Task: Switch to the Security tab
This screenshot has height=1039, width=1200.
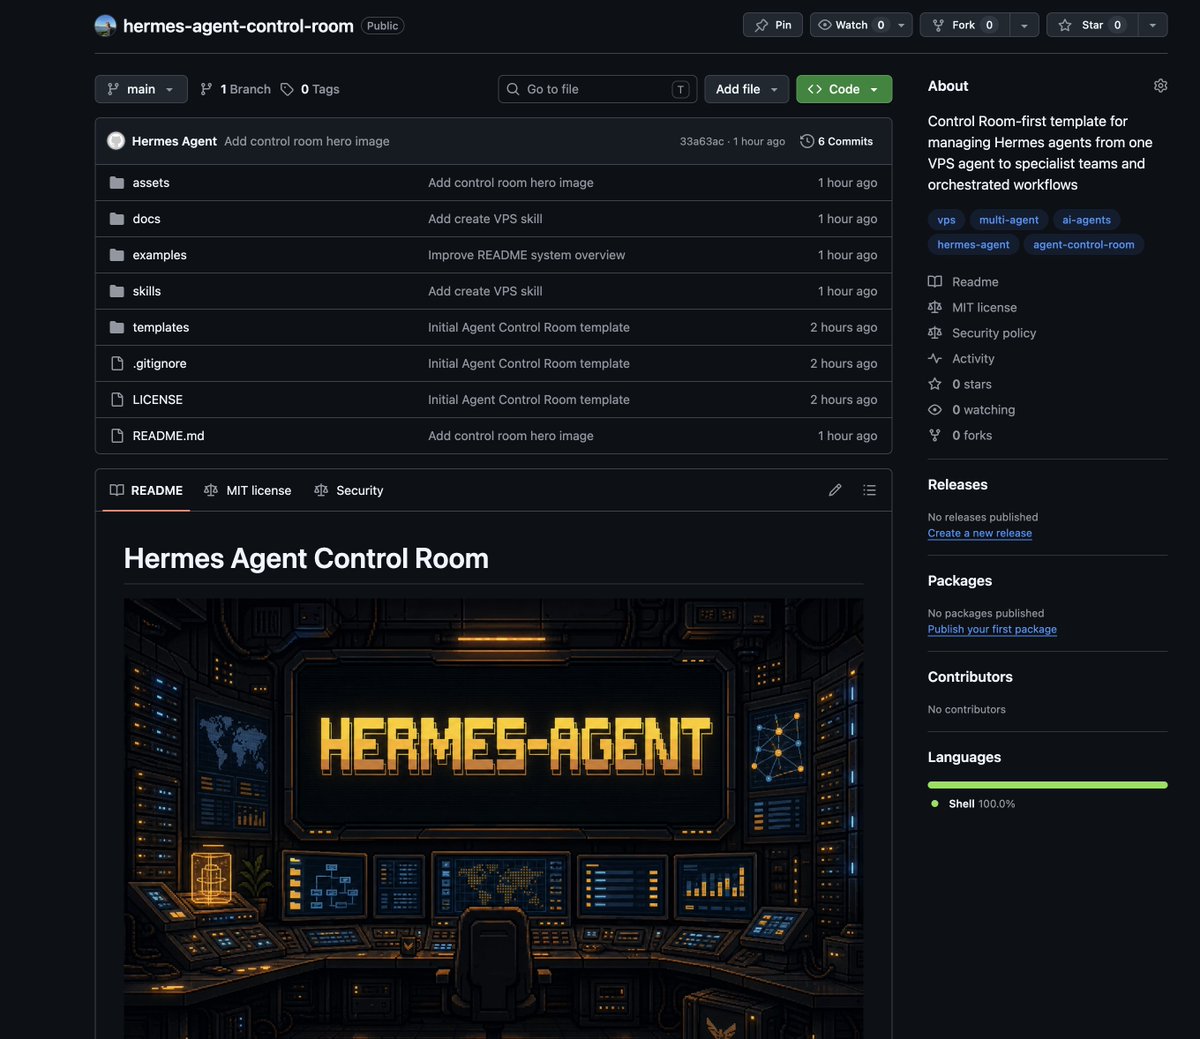Action: [349, 490]
